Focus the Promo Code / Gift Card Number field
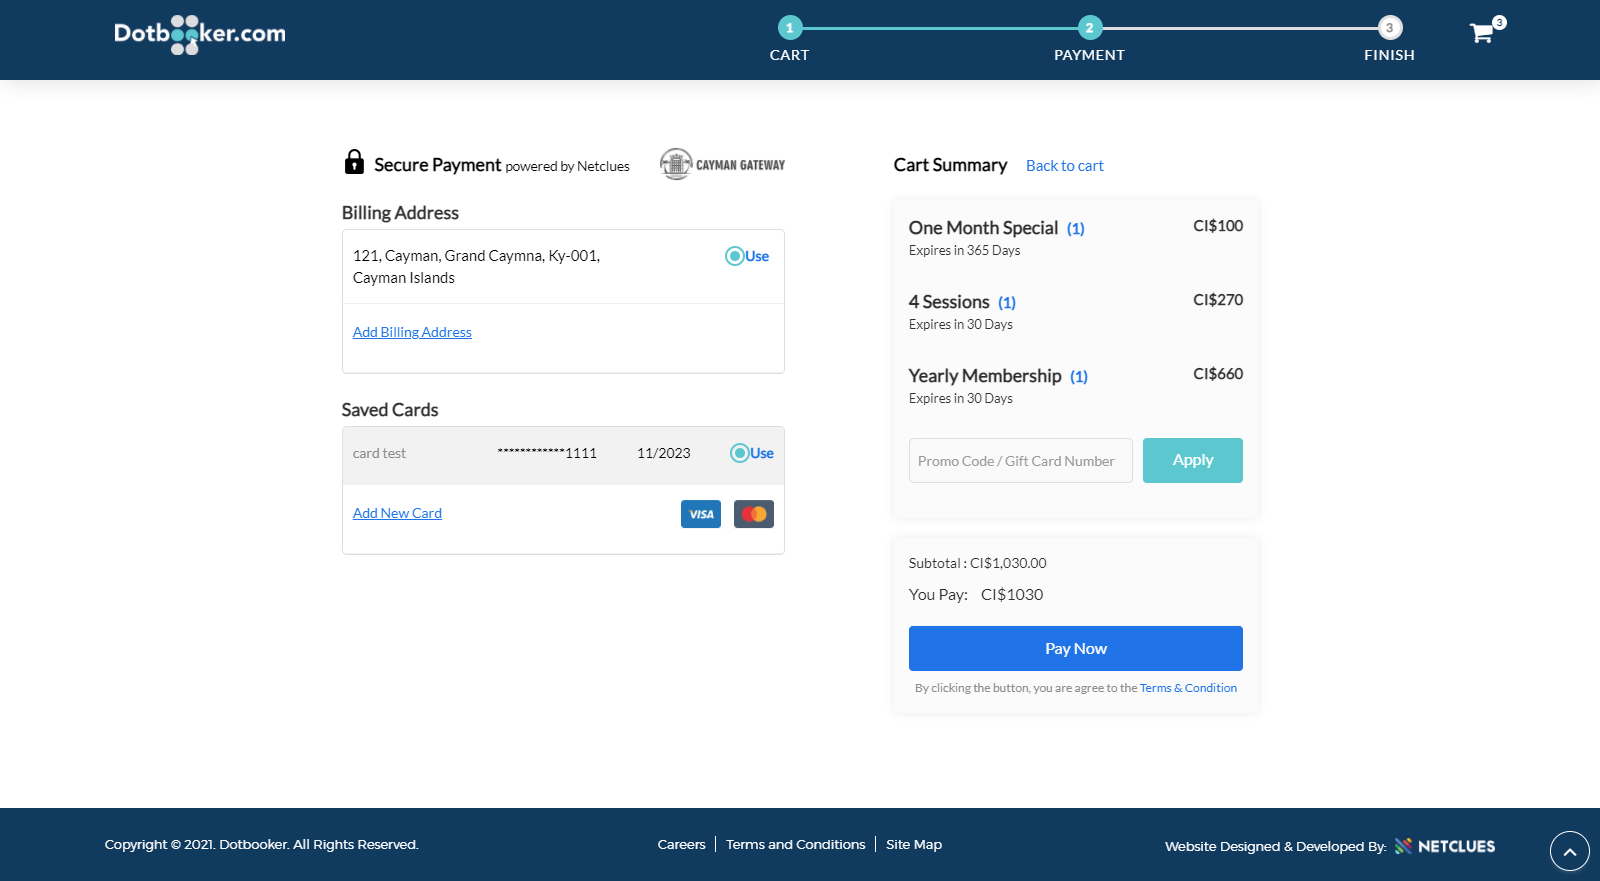The height and width of the screenshot is (881, 1600). tap(1021, 460)
